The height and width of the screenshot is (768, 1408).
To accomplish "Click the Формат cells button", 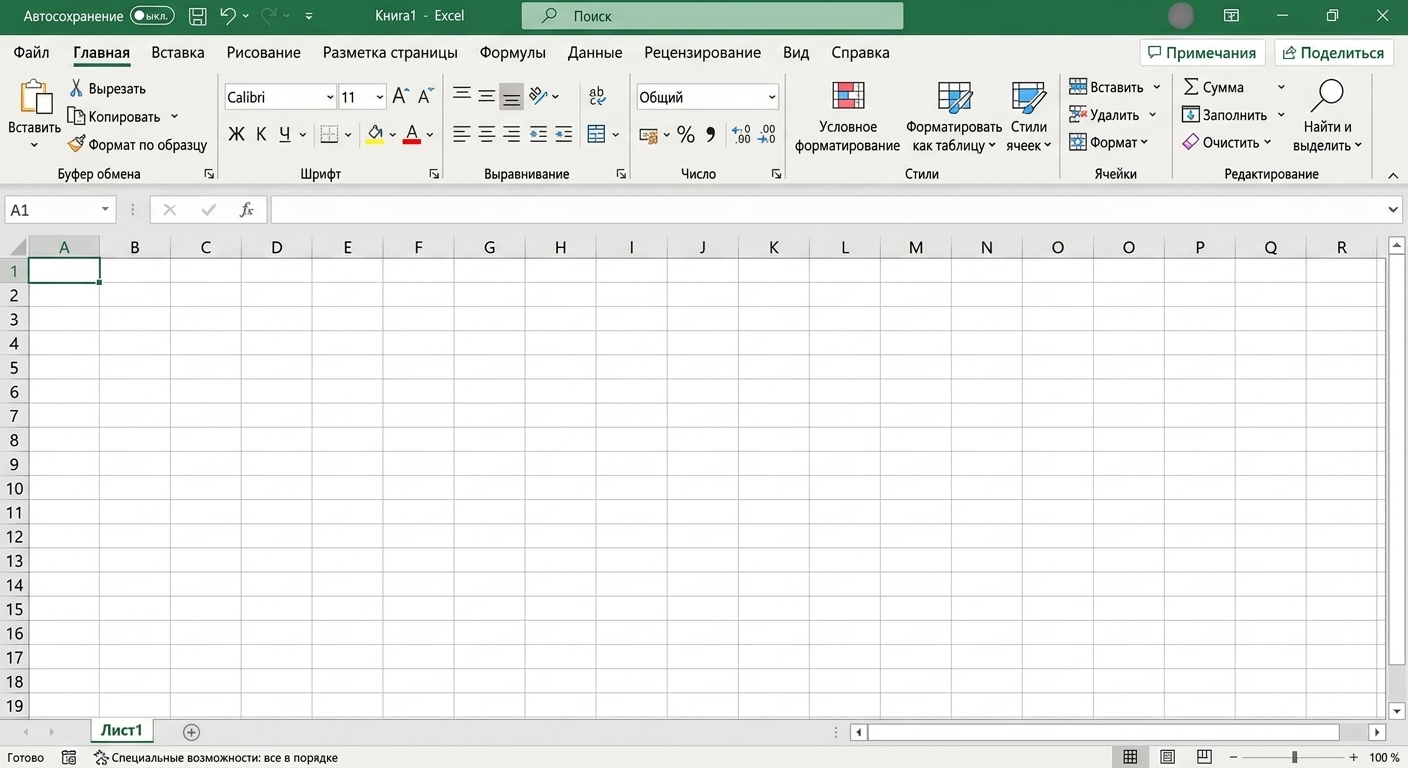I will (1108, 143).
